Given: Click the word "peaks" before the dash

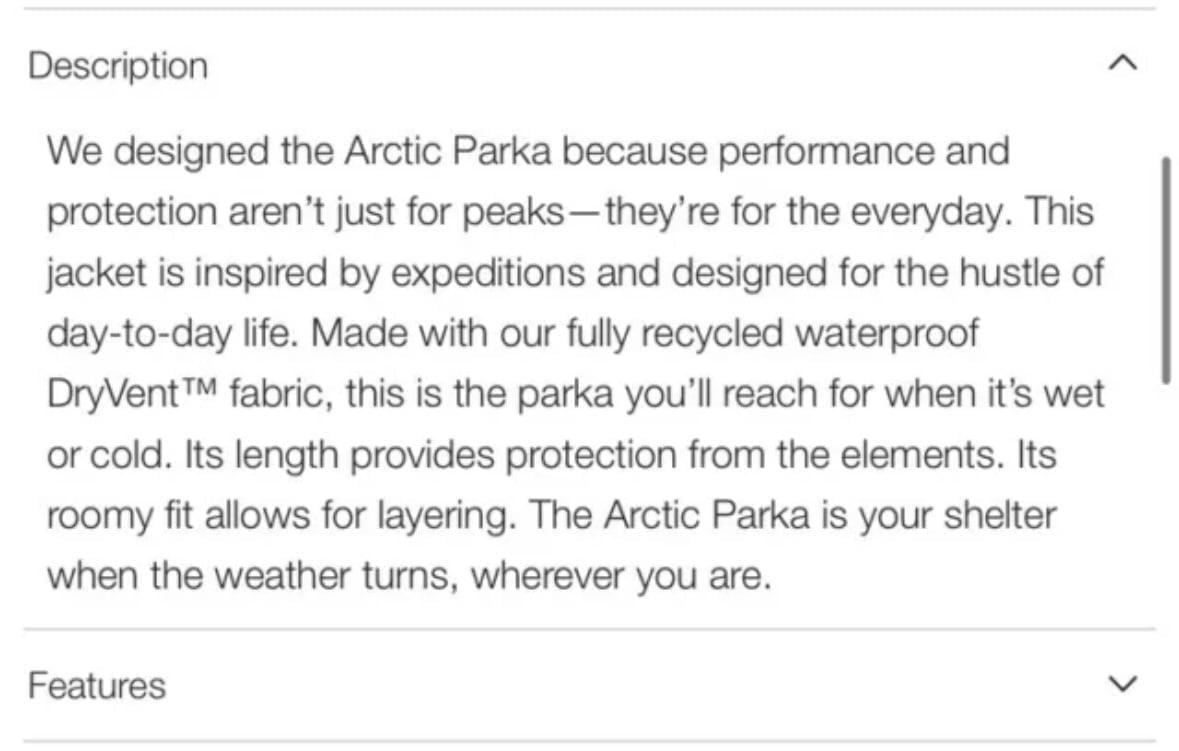Looking at the screenshot, I should [x=513, y=213].
